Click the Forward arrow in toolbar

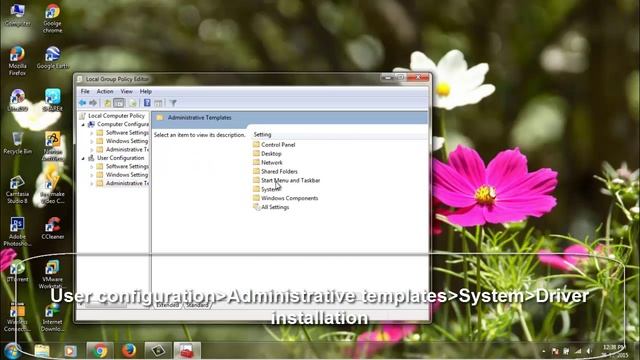93,103
